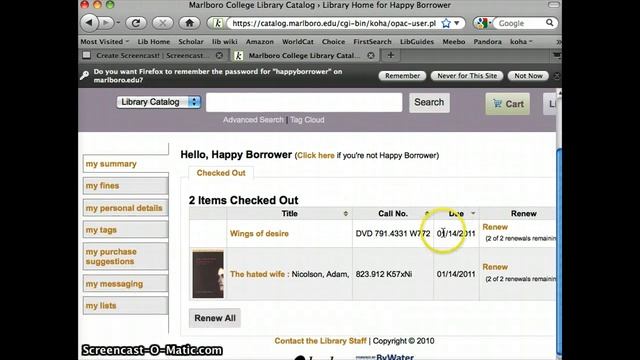Open my fines in the sidebar
Viewport: 640px width, 360px height.
[x=126, y=186]
